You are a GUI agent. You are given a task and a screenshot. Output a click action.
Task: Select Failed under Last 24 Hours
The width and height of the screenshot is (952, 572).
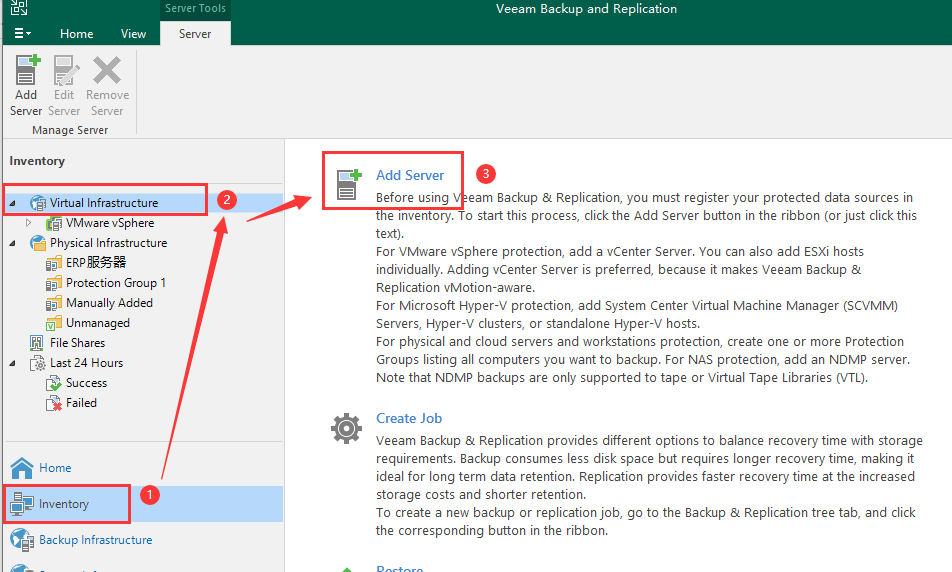(81, 403)
